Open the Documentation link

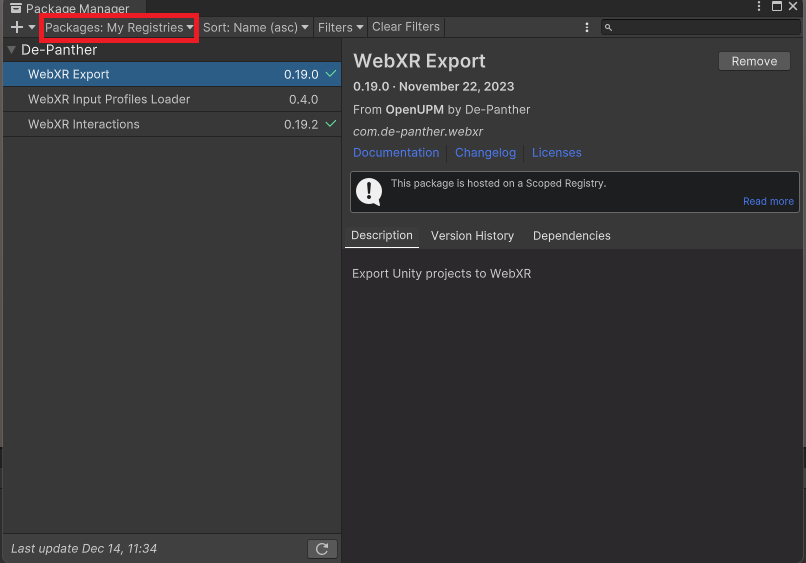coord(396,153)
